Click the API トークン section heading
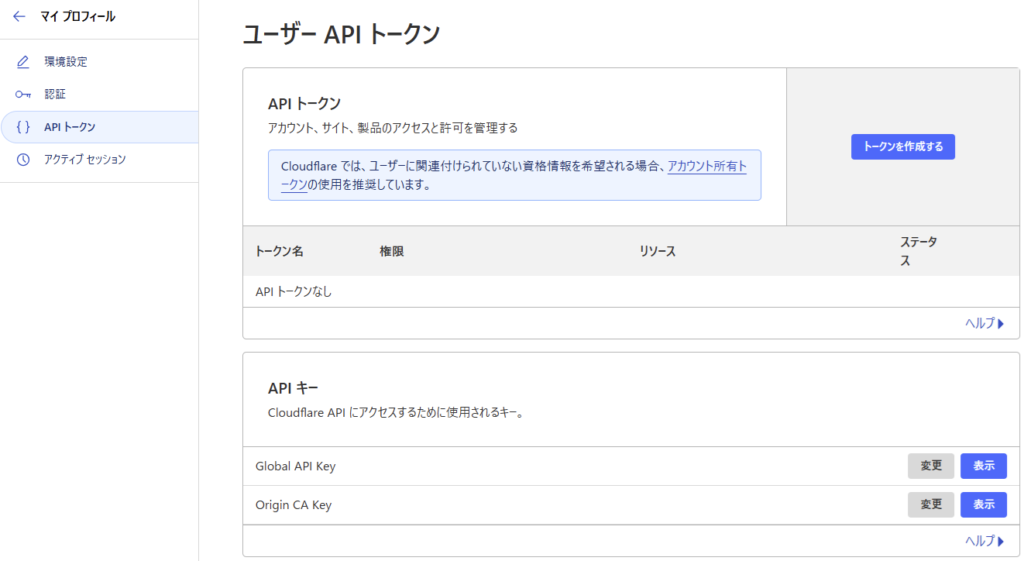The image size is (1024, 561). (304, 104)
